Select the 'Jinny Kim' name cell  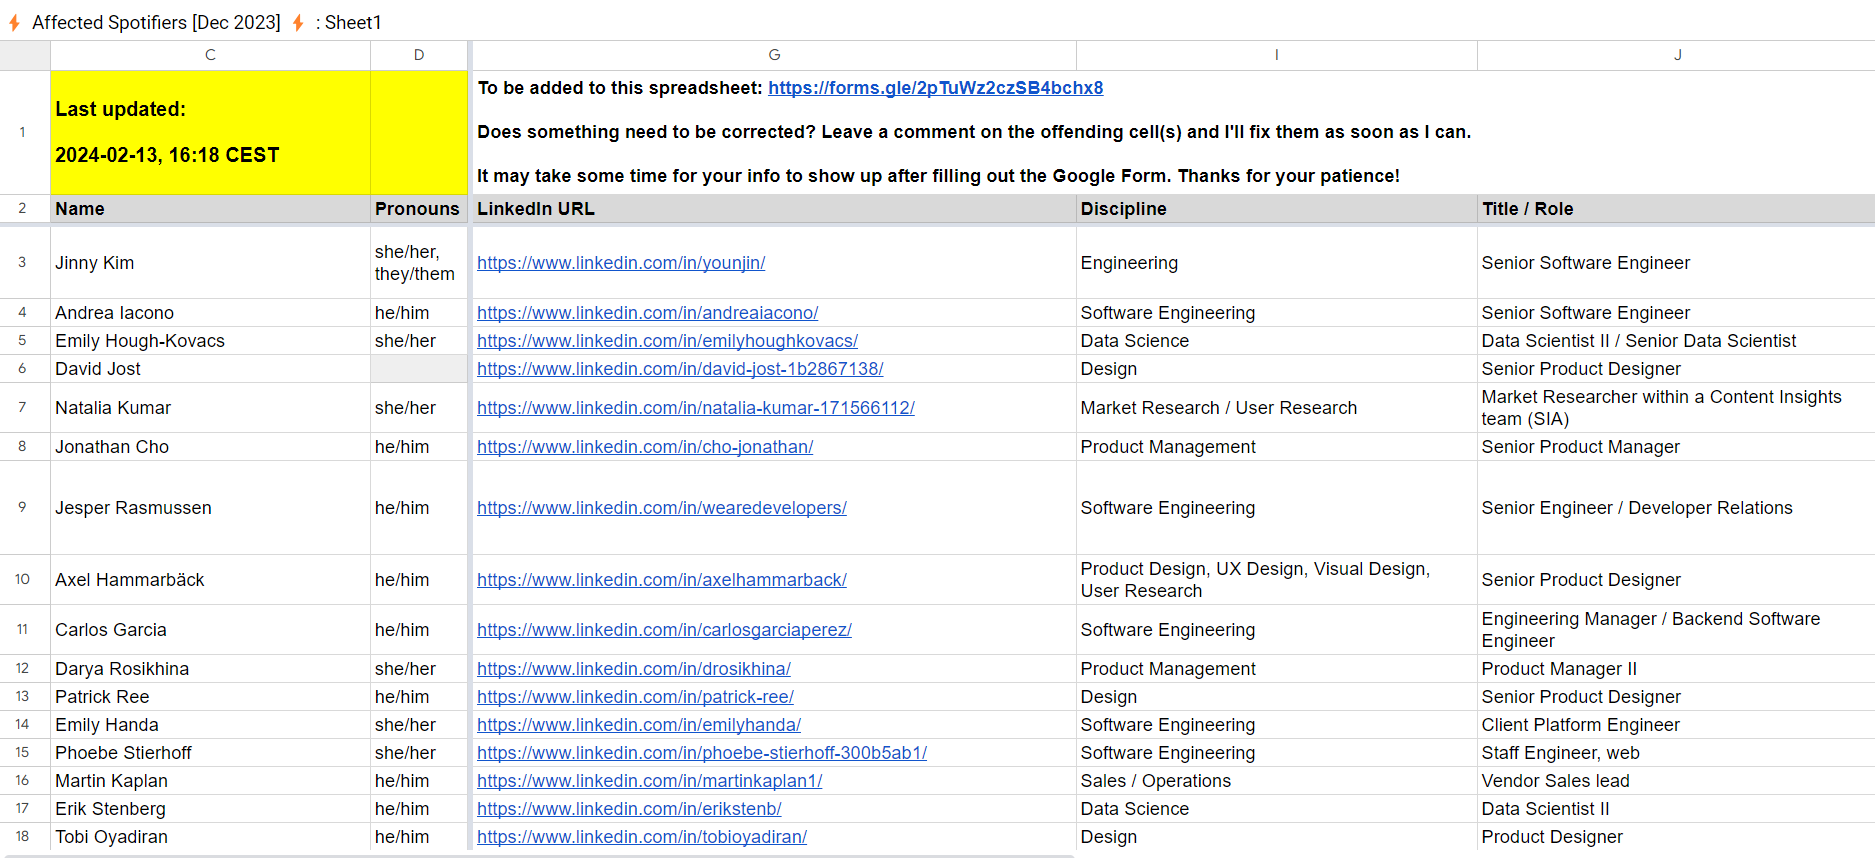point(210,263)
